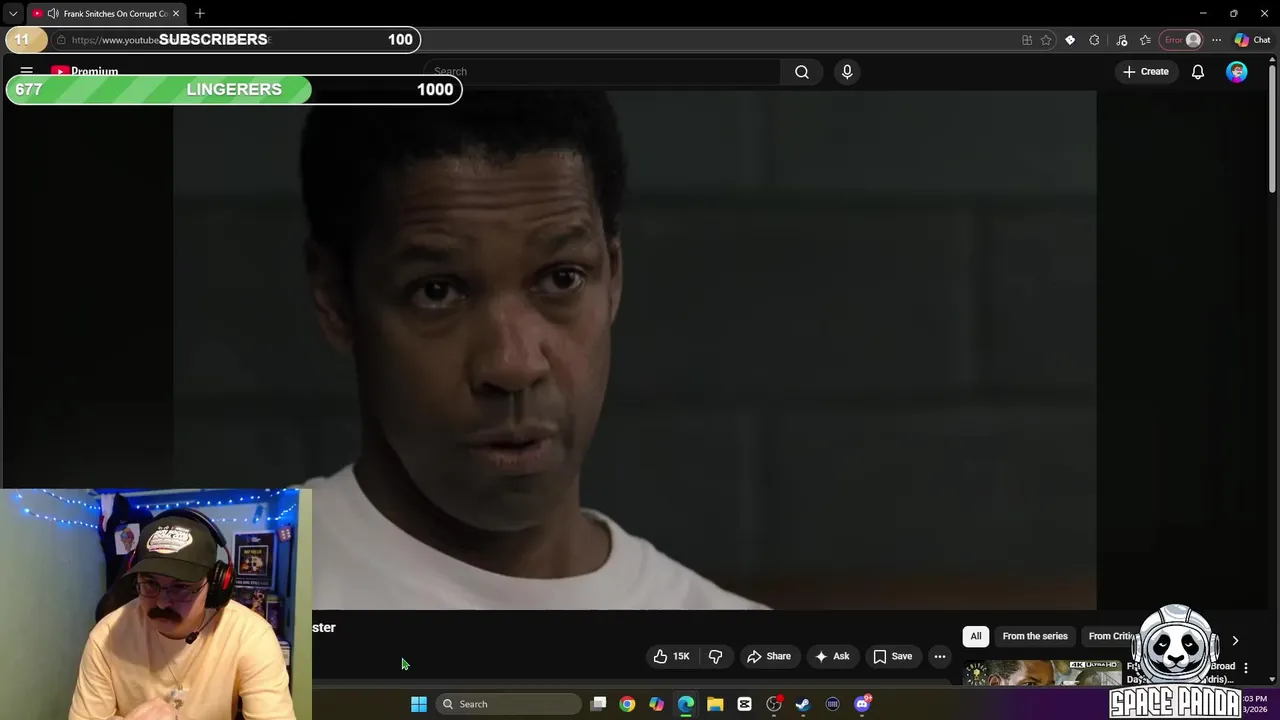Open the Favorites list icon

click(1145, 40)
